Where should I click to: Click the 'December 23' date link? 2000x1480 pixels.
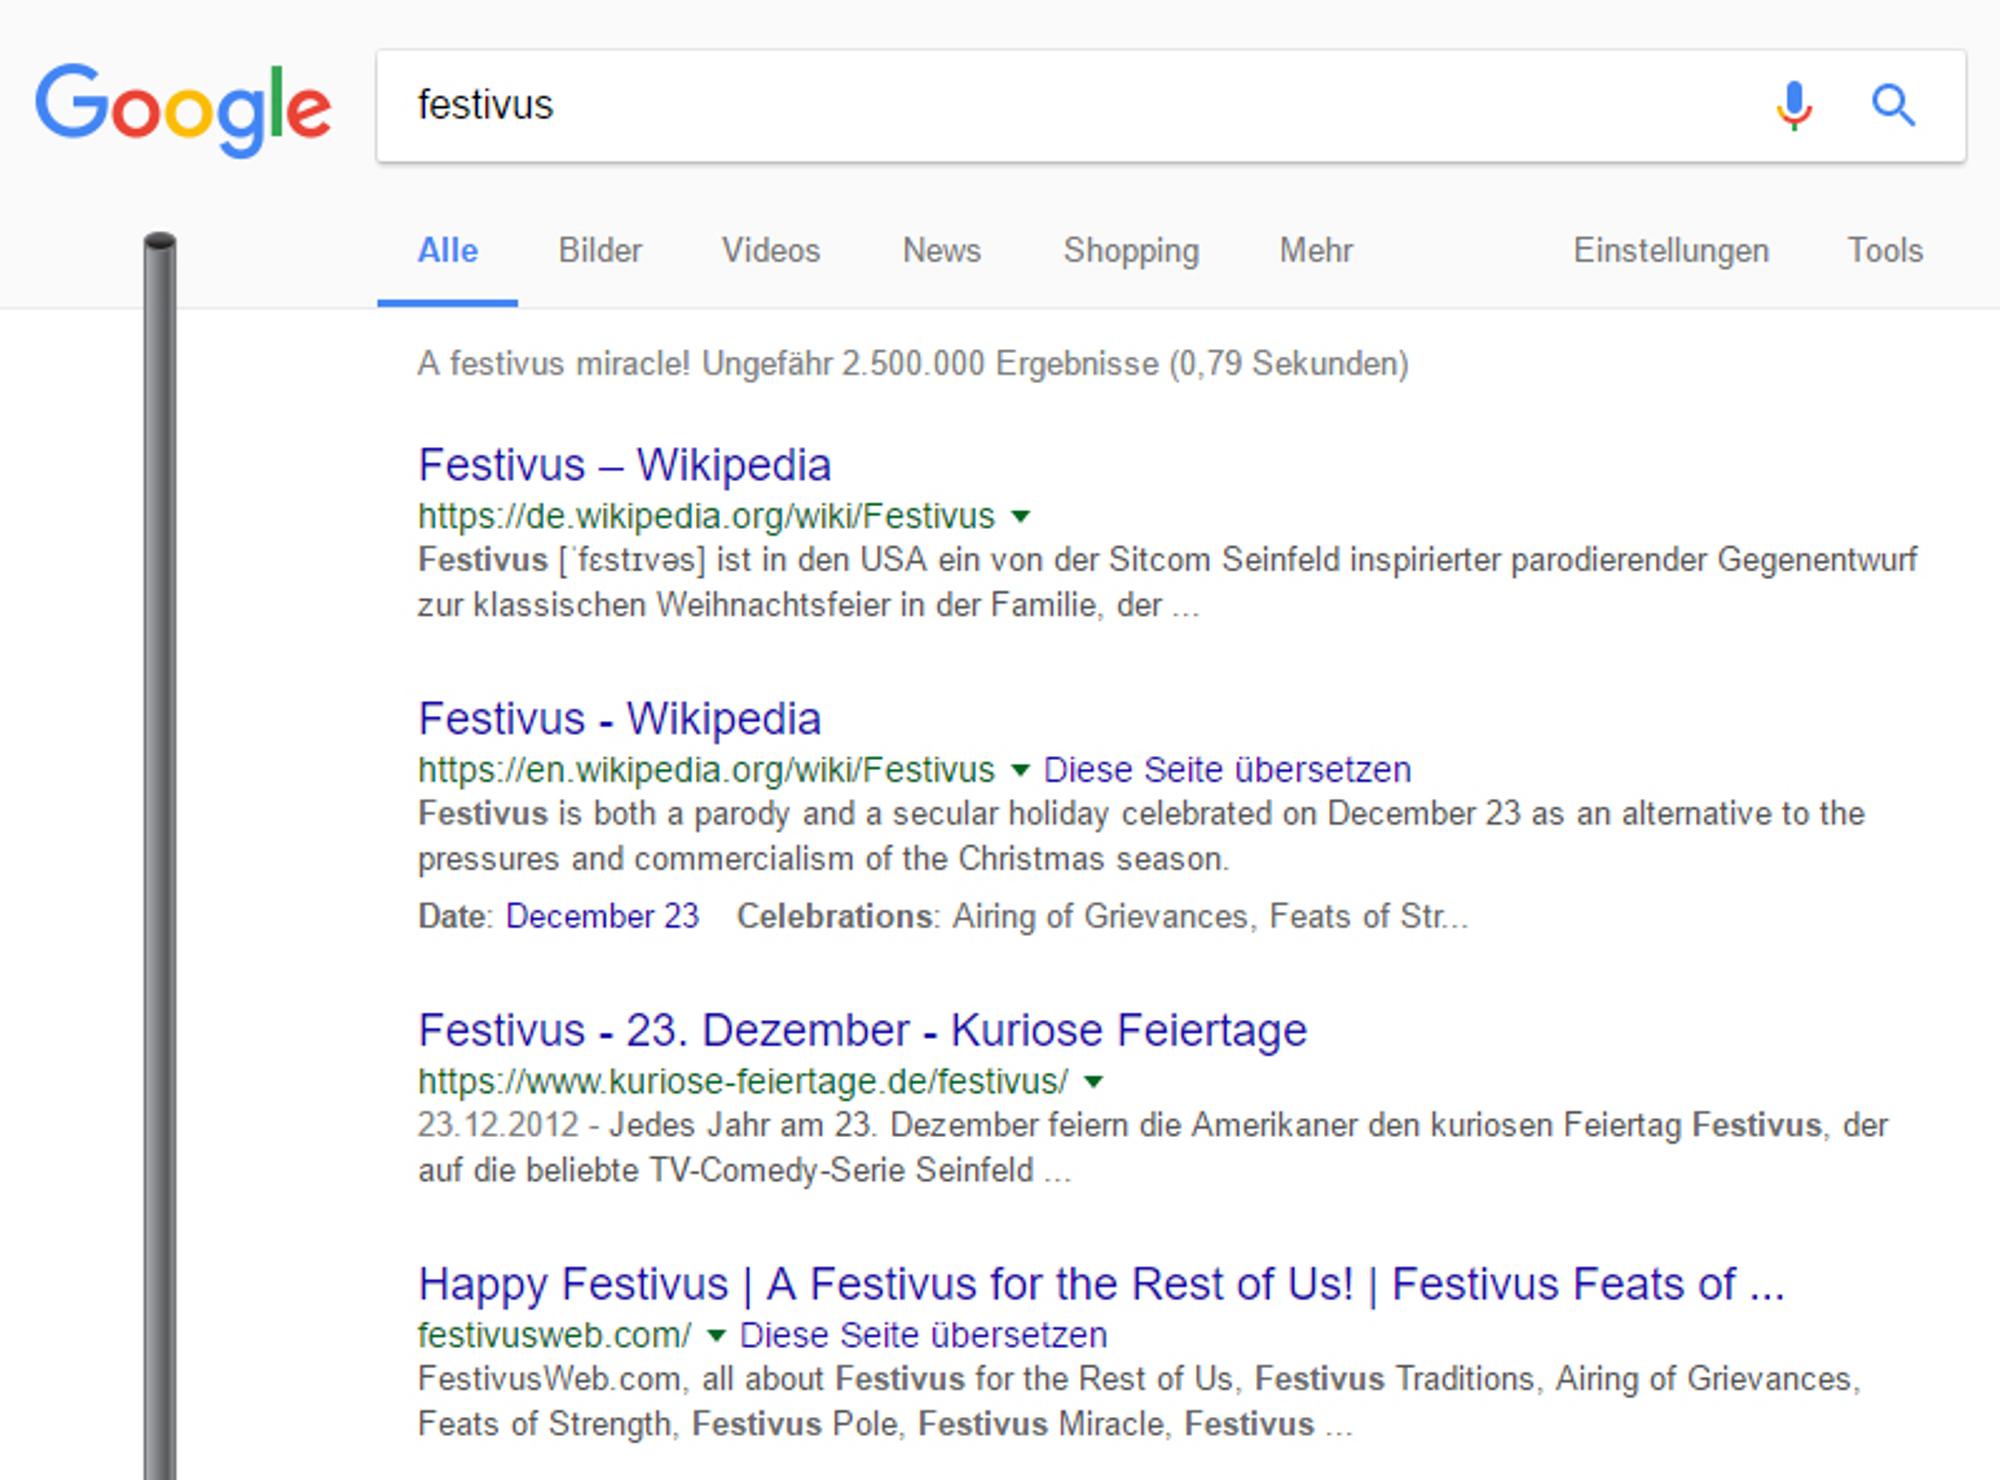point(602,916)
